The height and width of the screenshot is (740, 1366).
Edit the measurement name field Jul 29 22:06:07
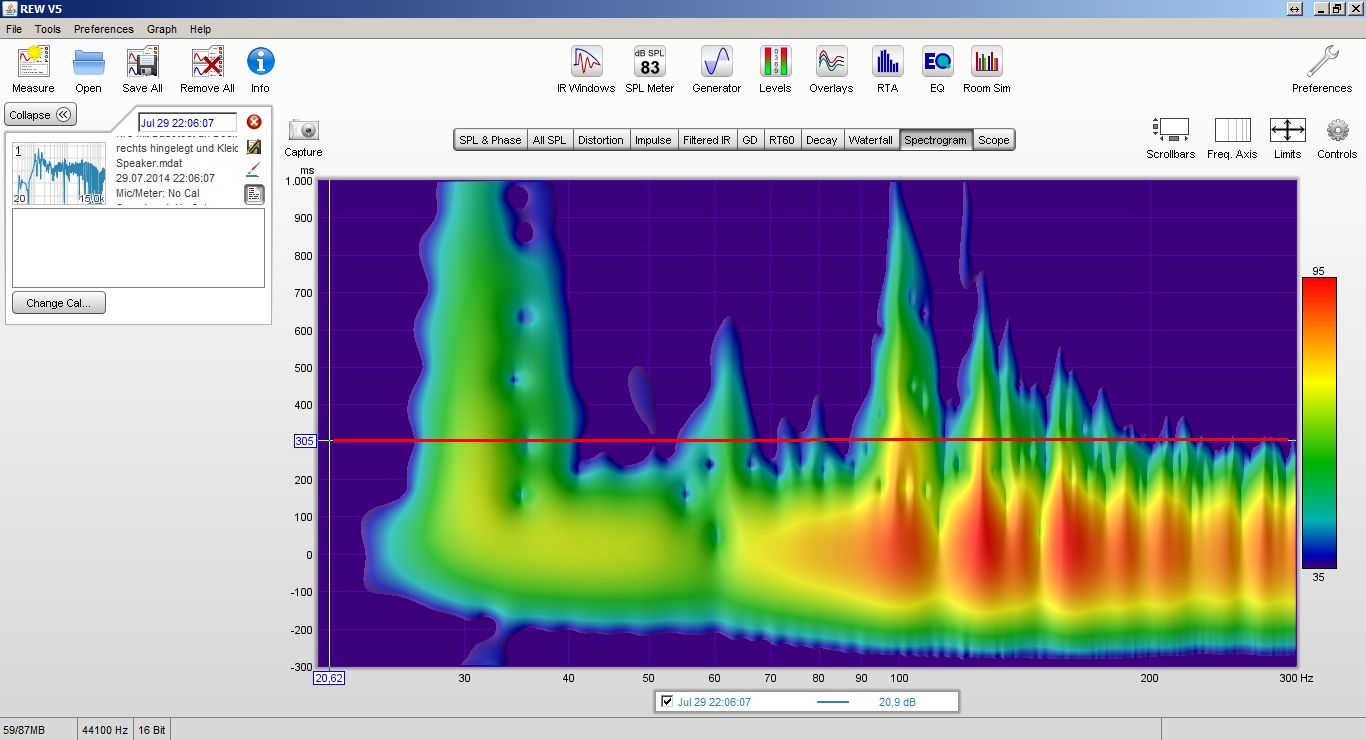coord(187,123)
